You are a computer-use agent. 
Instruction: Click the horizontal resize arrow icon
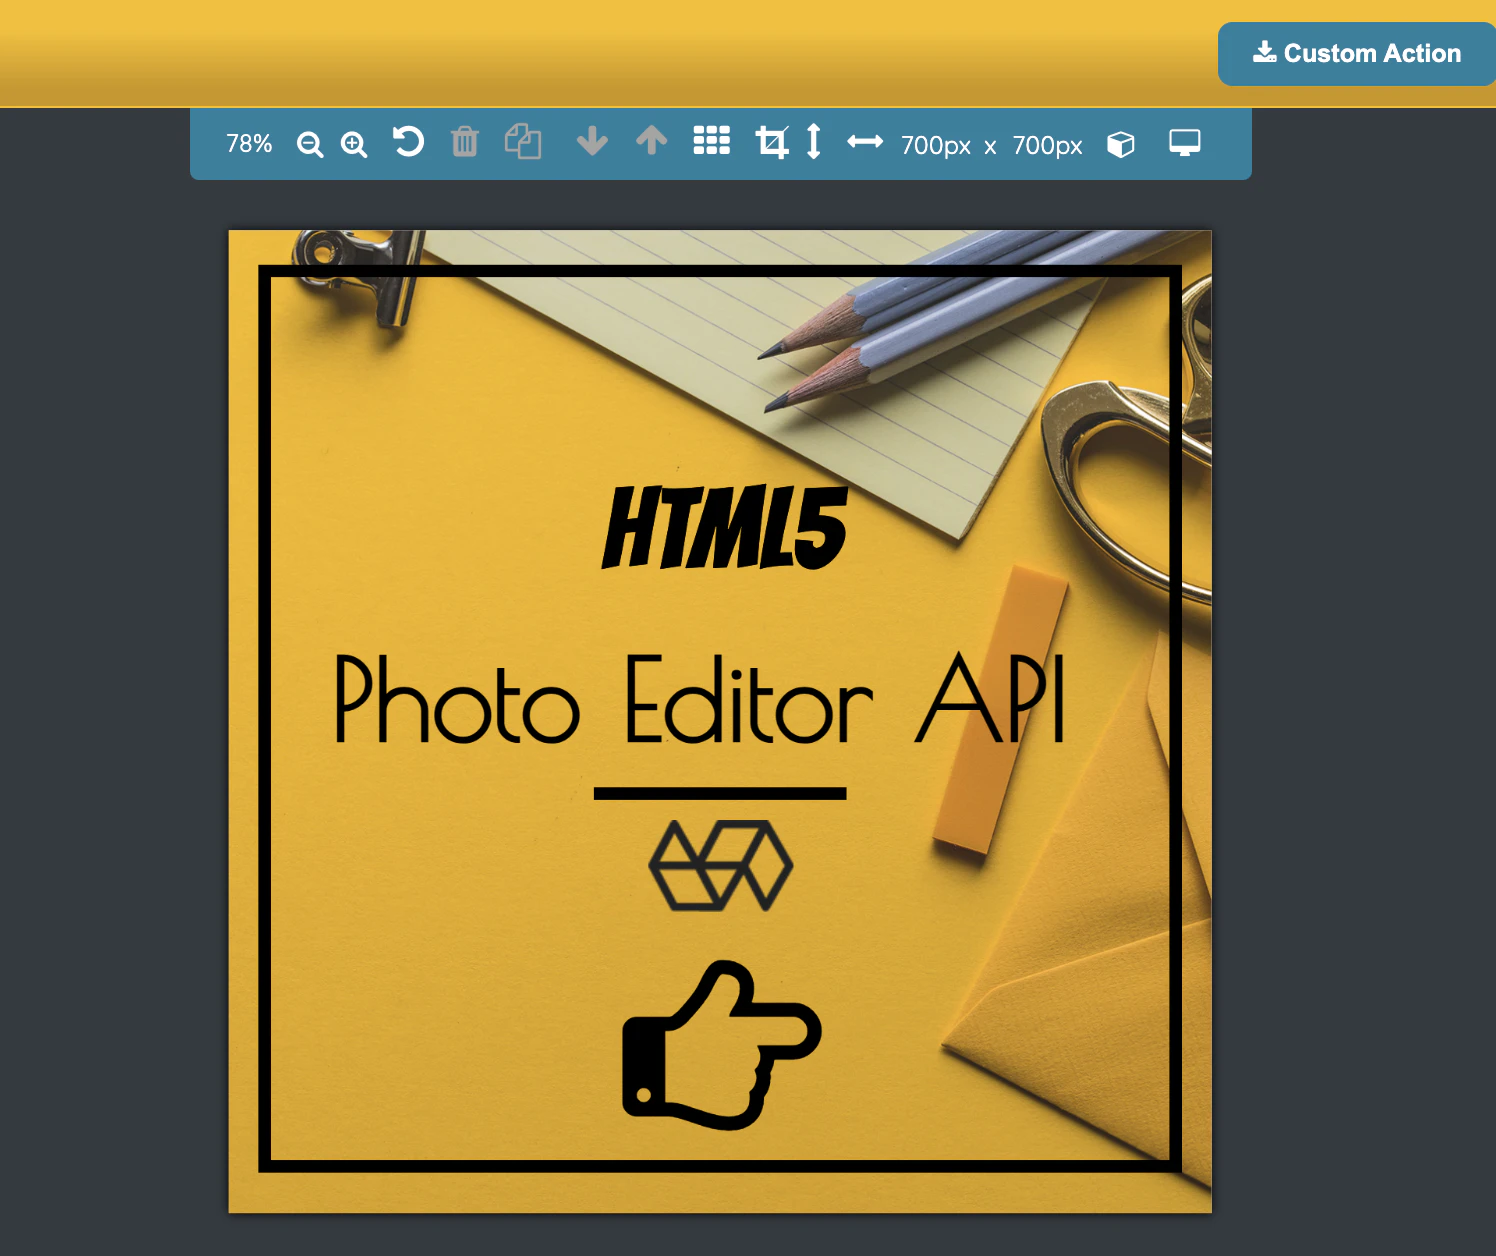click(x=866, y=143)
